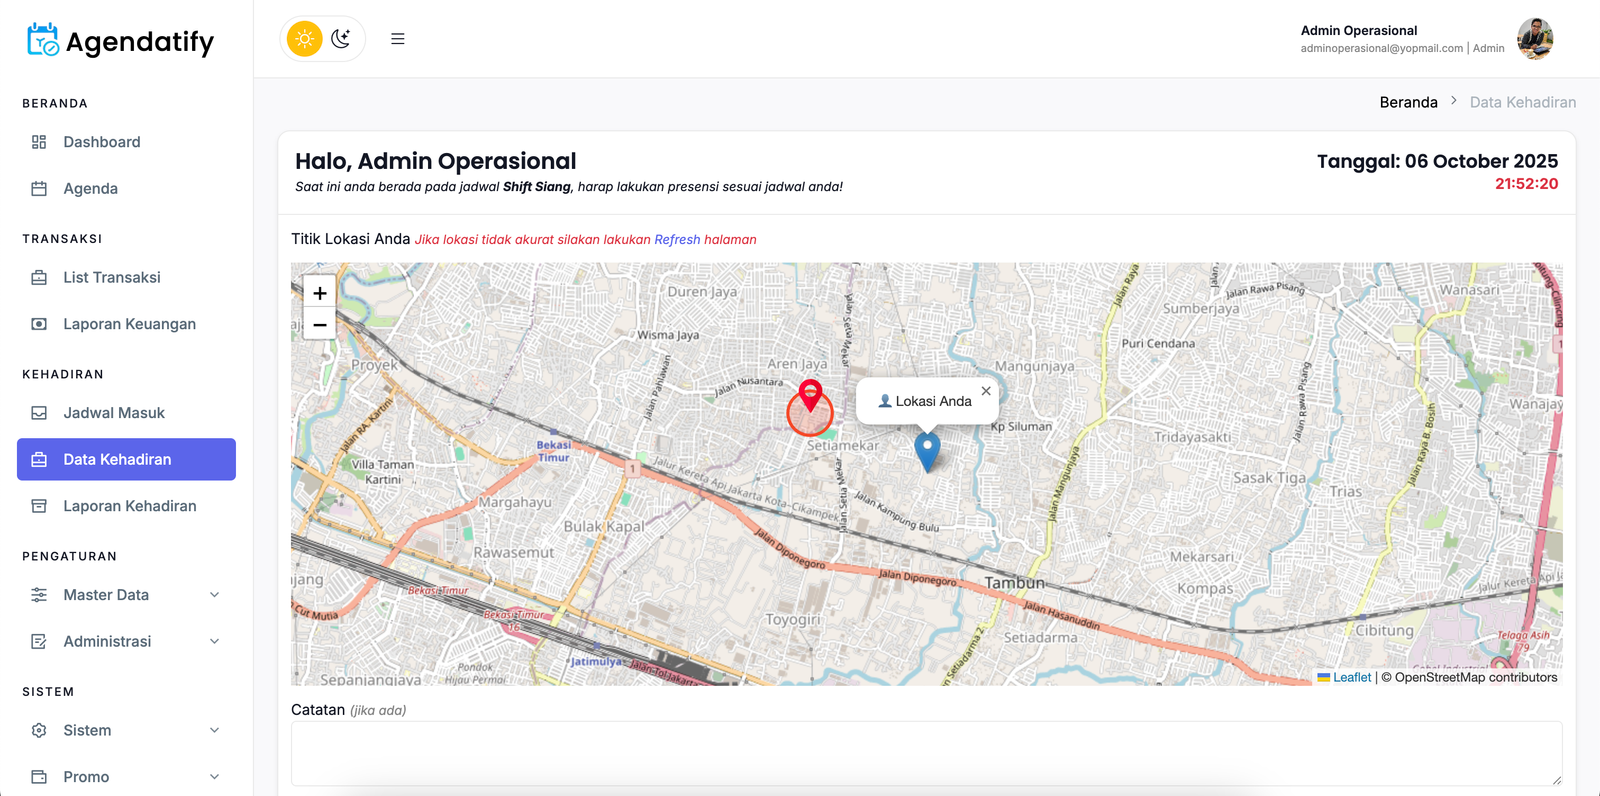The height and width of the screenshot is (796, 1600).
Task: Zoom in on the map
Action: pos(320,293)
